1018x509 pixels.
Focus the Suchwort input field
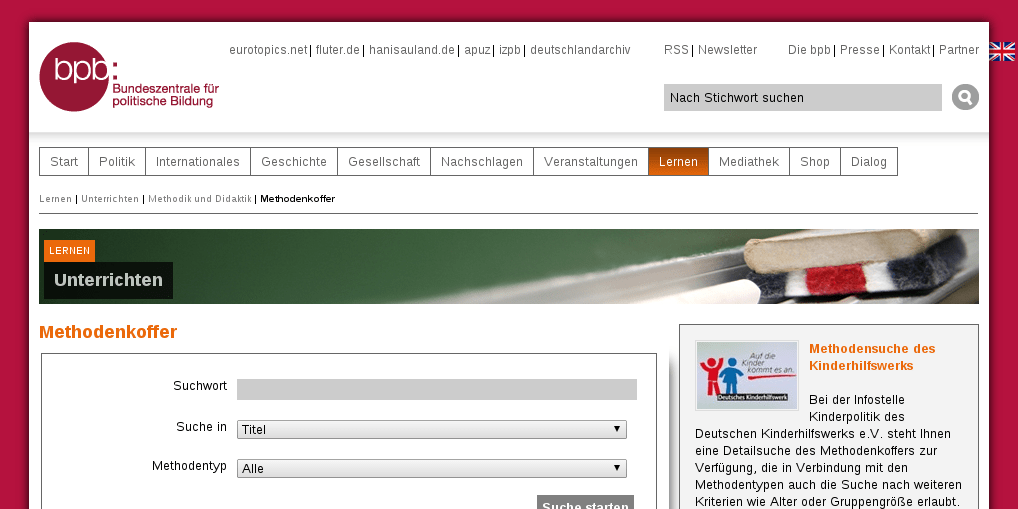(x=437, y=390)
